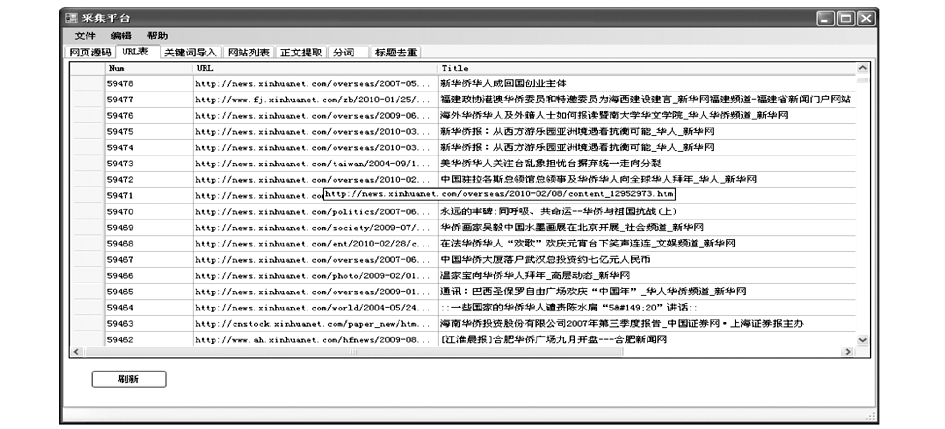Select Num cell 59465

click(149, 292)
